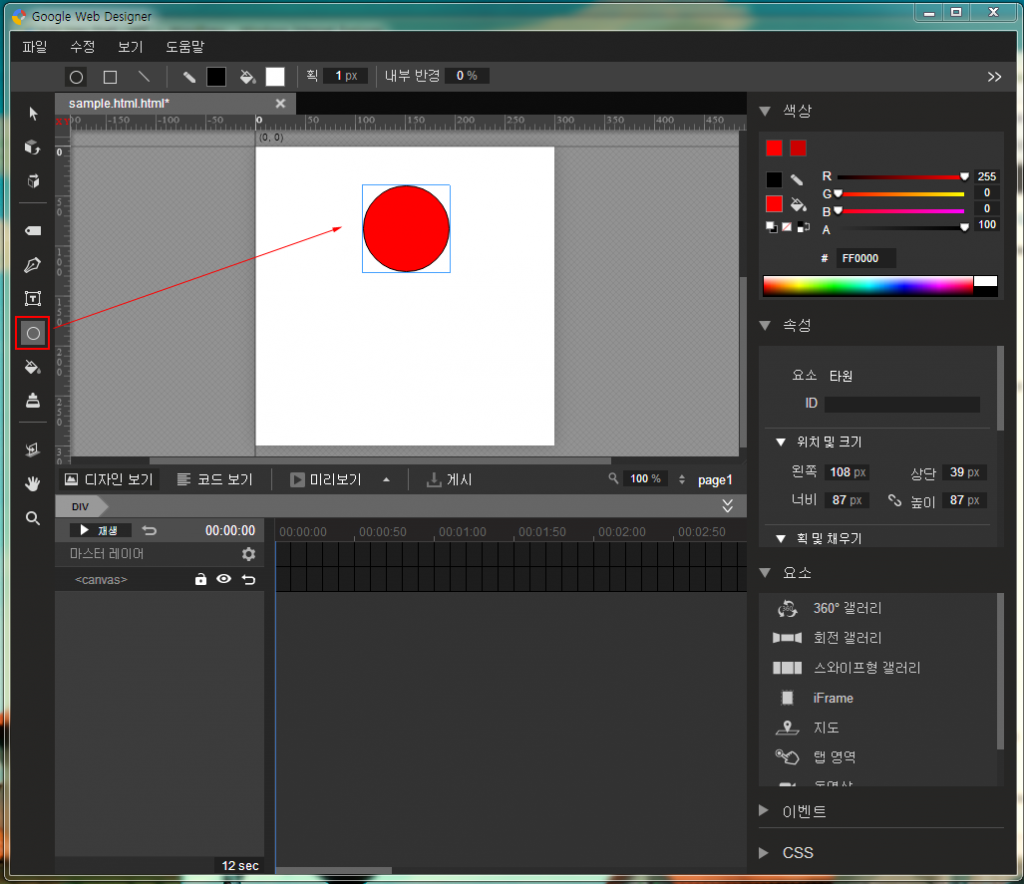Expand the CSS panel
Screen dimensions: 1024x884
[x=764, y=853]
